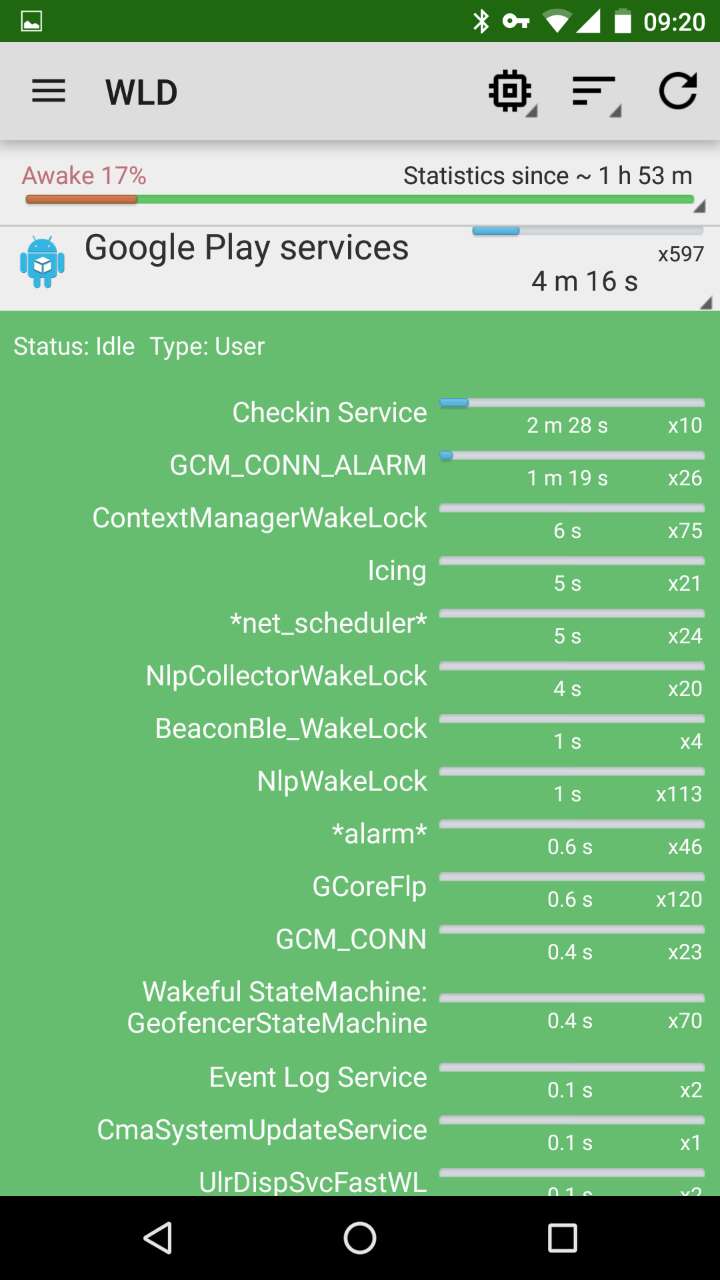
Task: Tap the CmaSystemUpdateService entry
Action: (360, 1131)
